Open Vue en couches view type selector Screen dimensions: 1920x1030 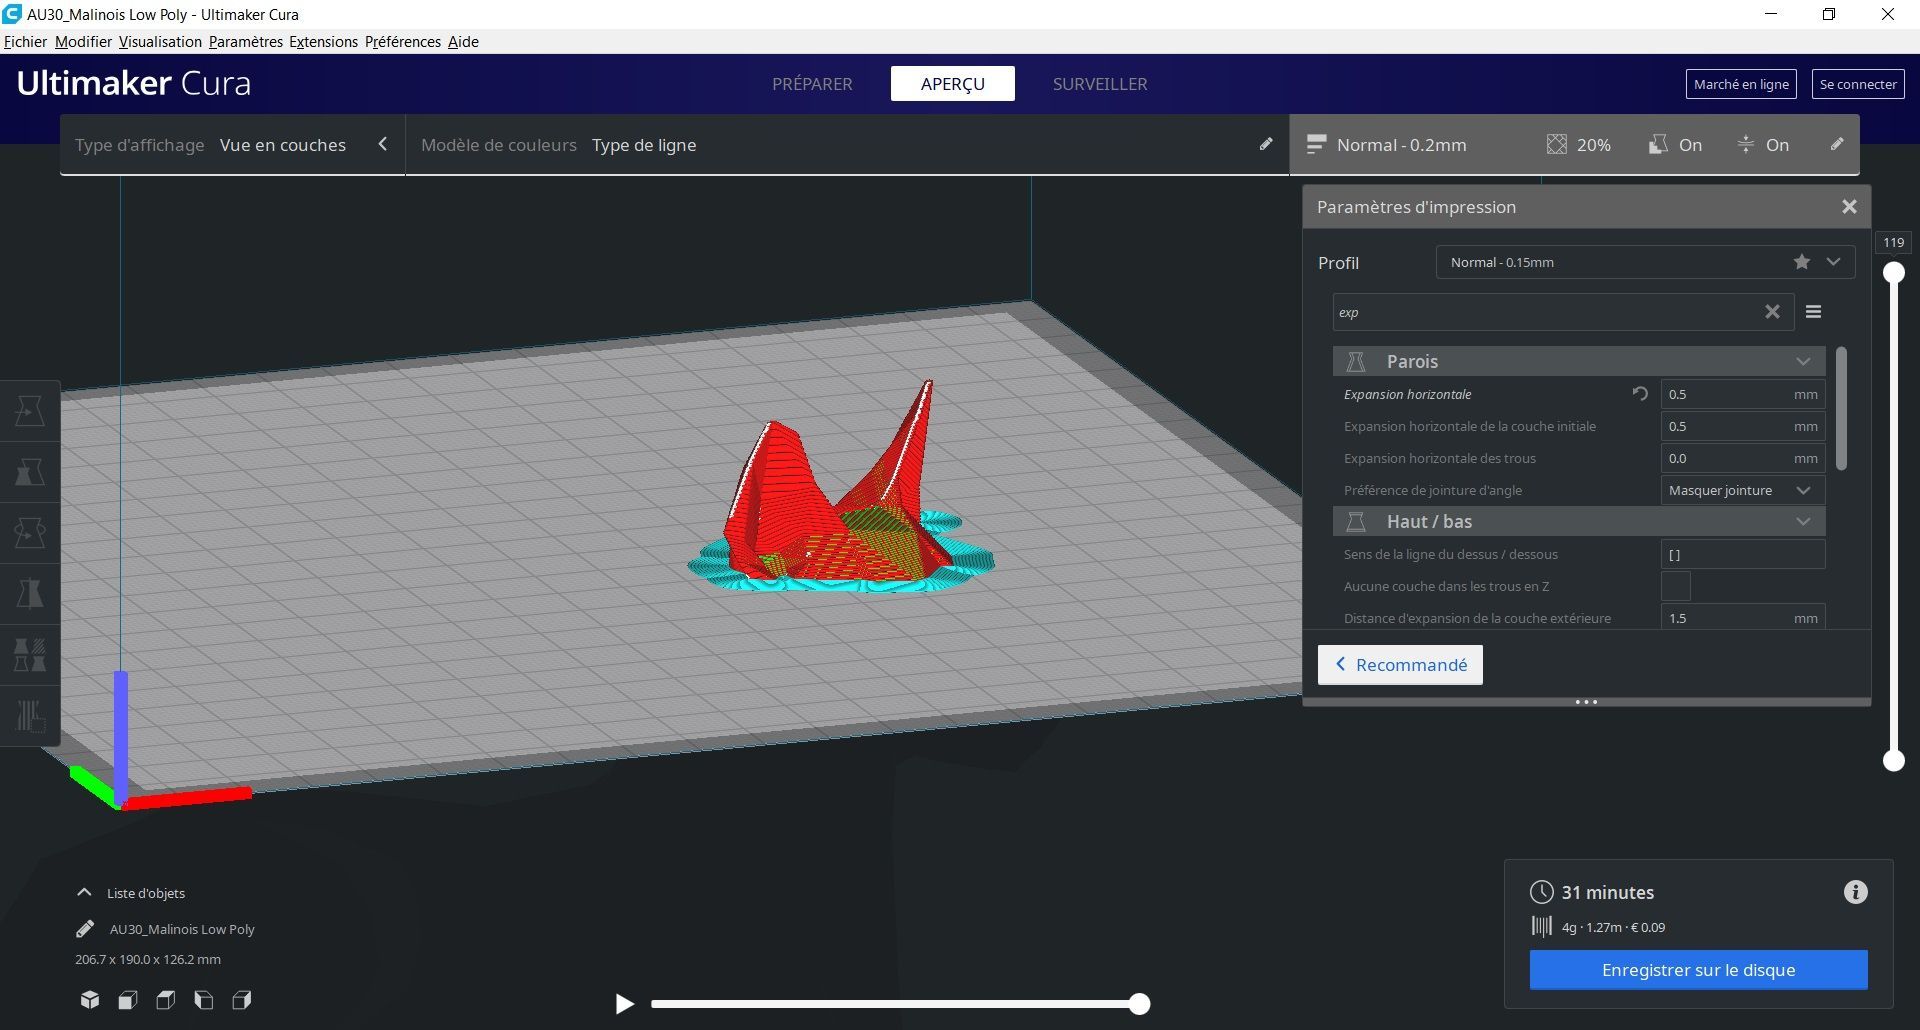click(x=283, y=145)
